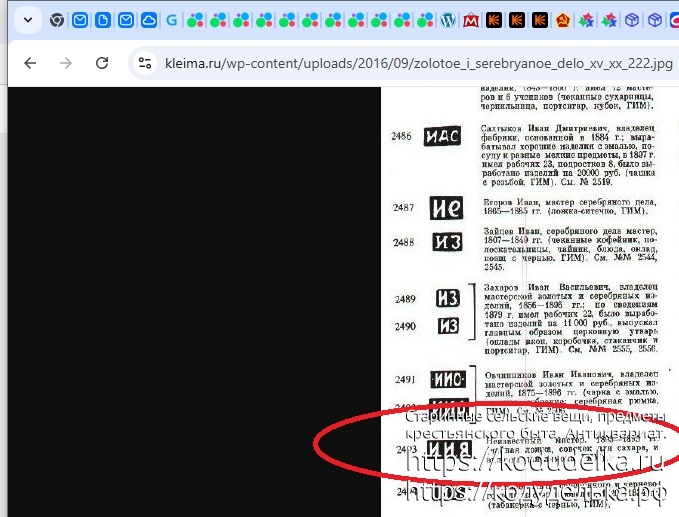Image resolution: width=679 pixels, height=517 pixels.
Task: Reload the current page
Action: tap(102, 63)
